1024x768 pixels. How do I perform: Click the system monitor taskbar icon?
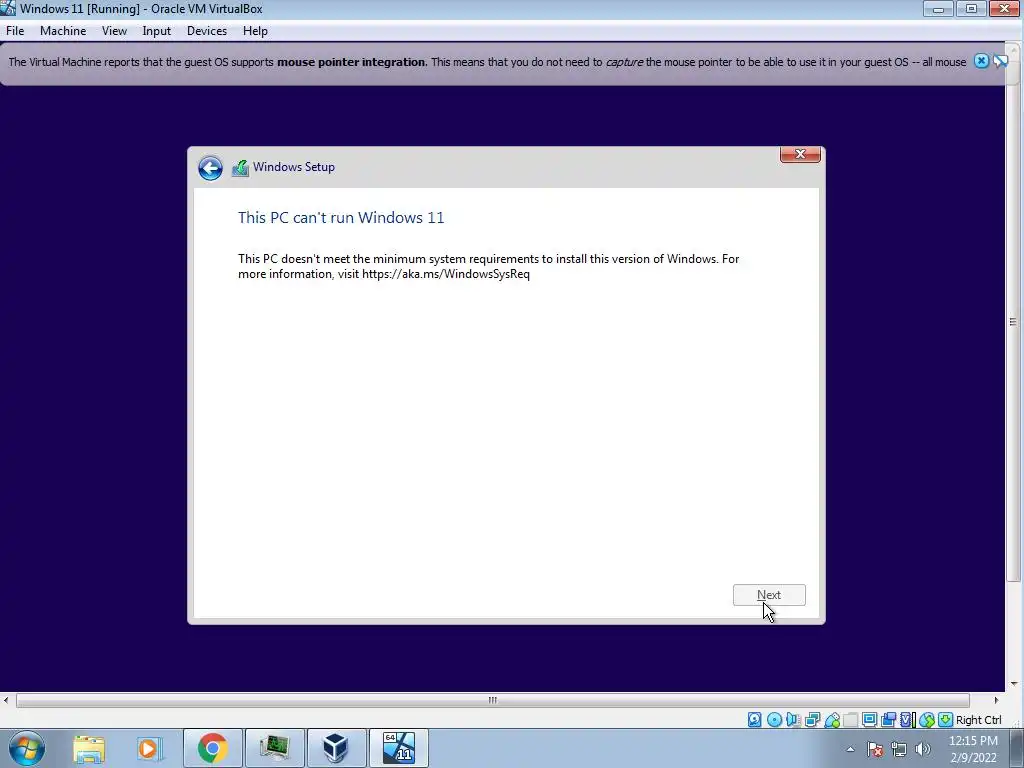[274, 748]
